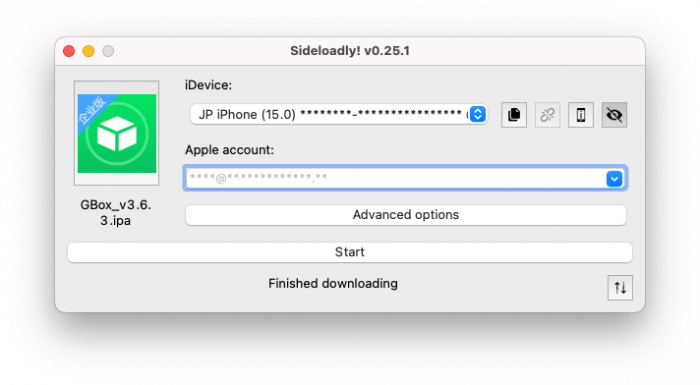Image resolution: width=700 pixels, height=385 pixels.
Task: Click the greyed-out zoom window button
Action: click(108, 51)
